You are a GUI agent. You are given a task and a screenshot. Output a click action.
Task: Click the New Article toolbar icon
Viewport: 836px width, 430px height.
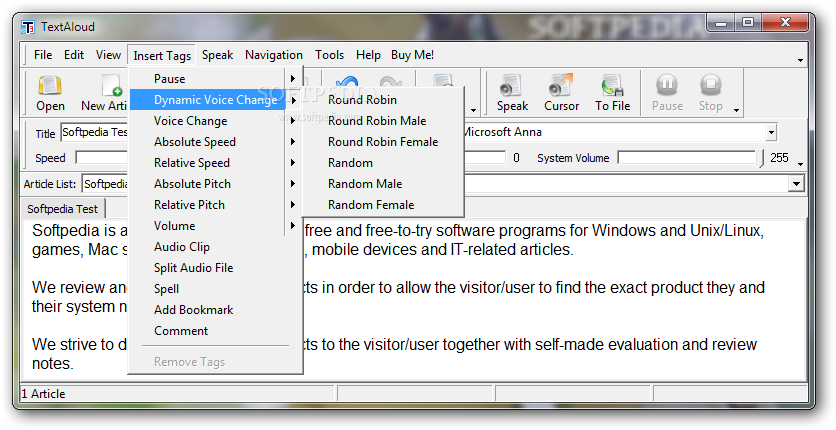(x=112, y=85)
